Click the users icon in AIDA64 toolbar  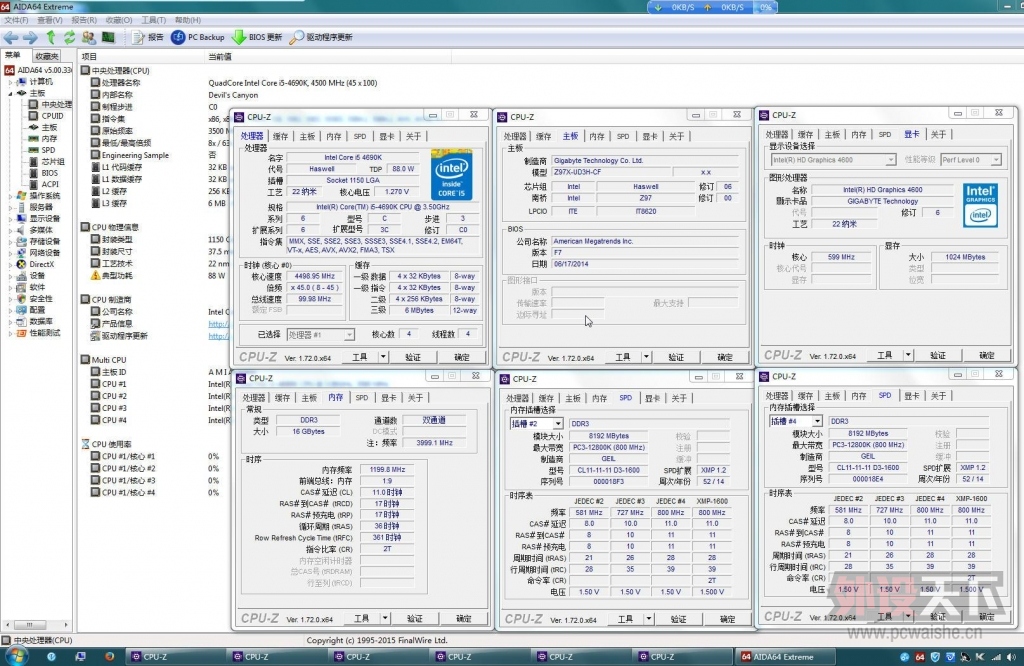[88, 37]
